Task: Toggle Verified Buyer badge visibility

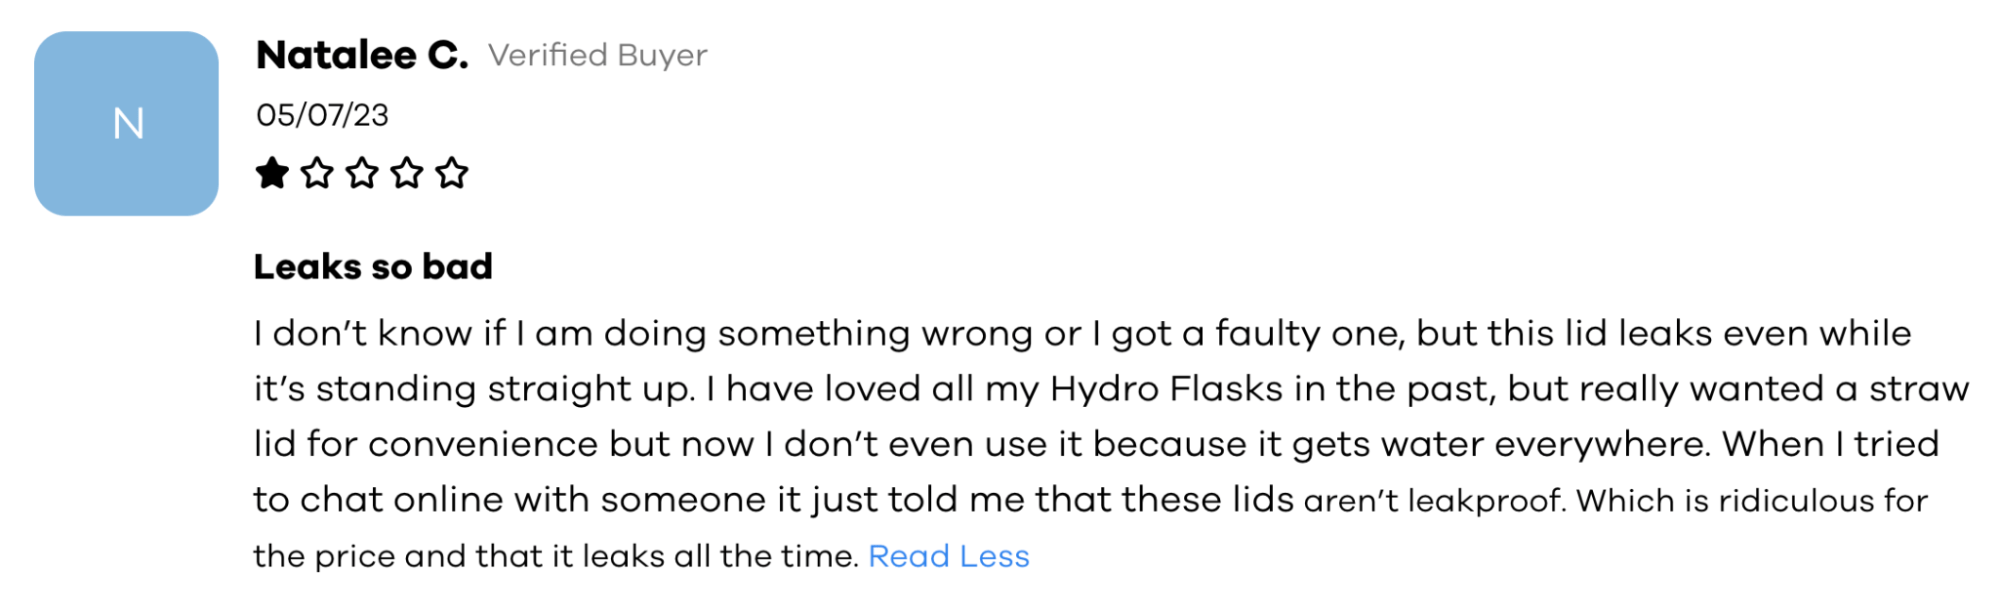Action: [x=597, y=56]
